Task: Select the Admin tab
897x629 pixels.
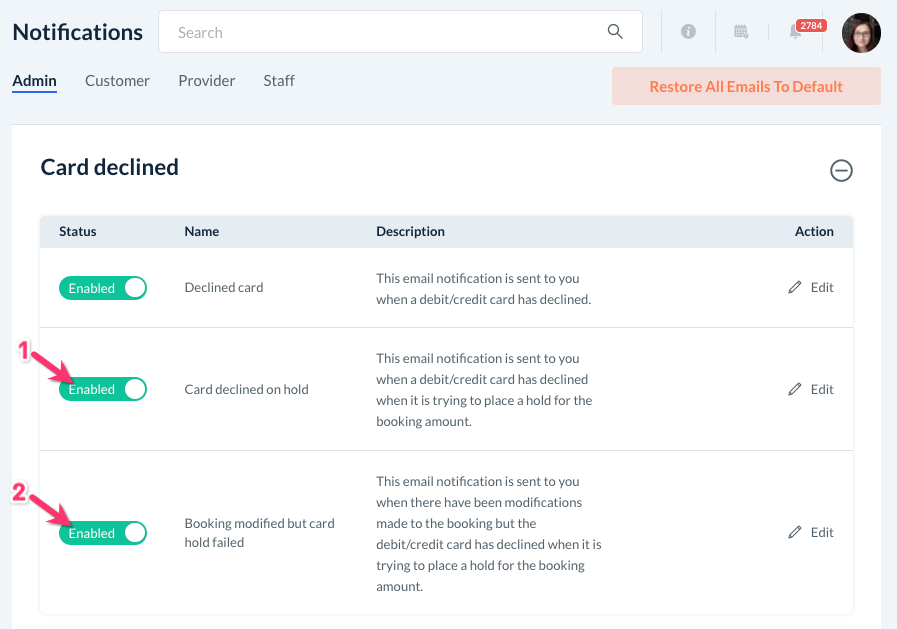Action: point(34,81)
